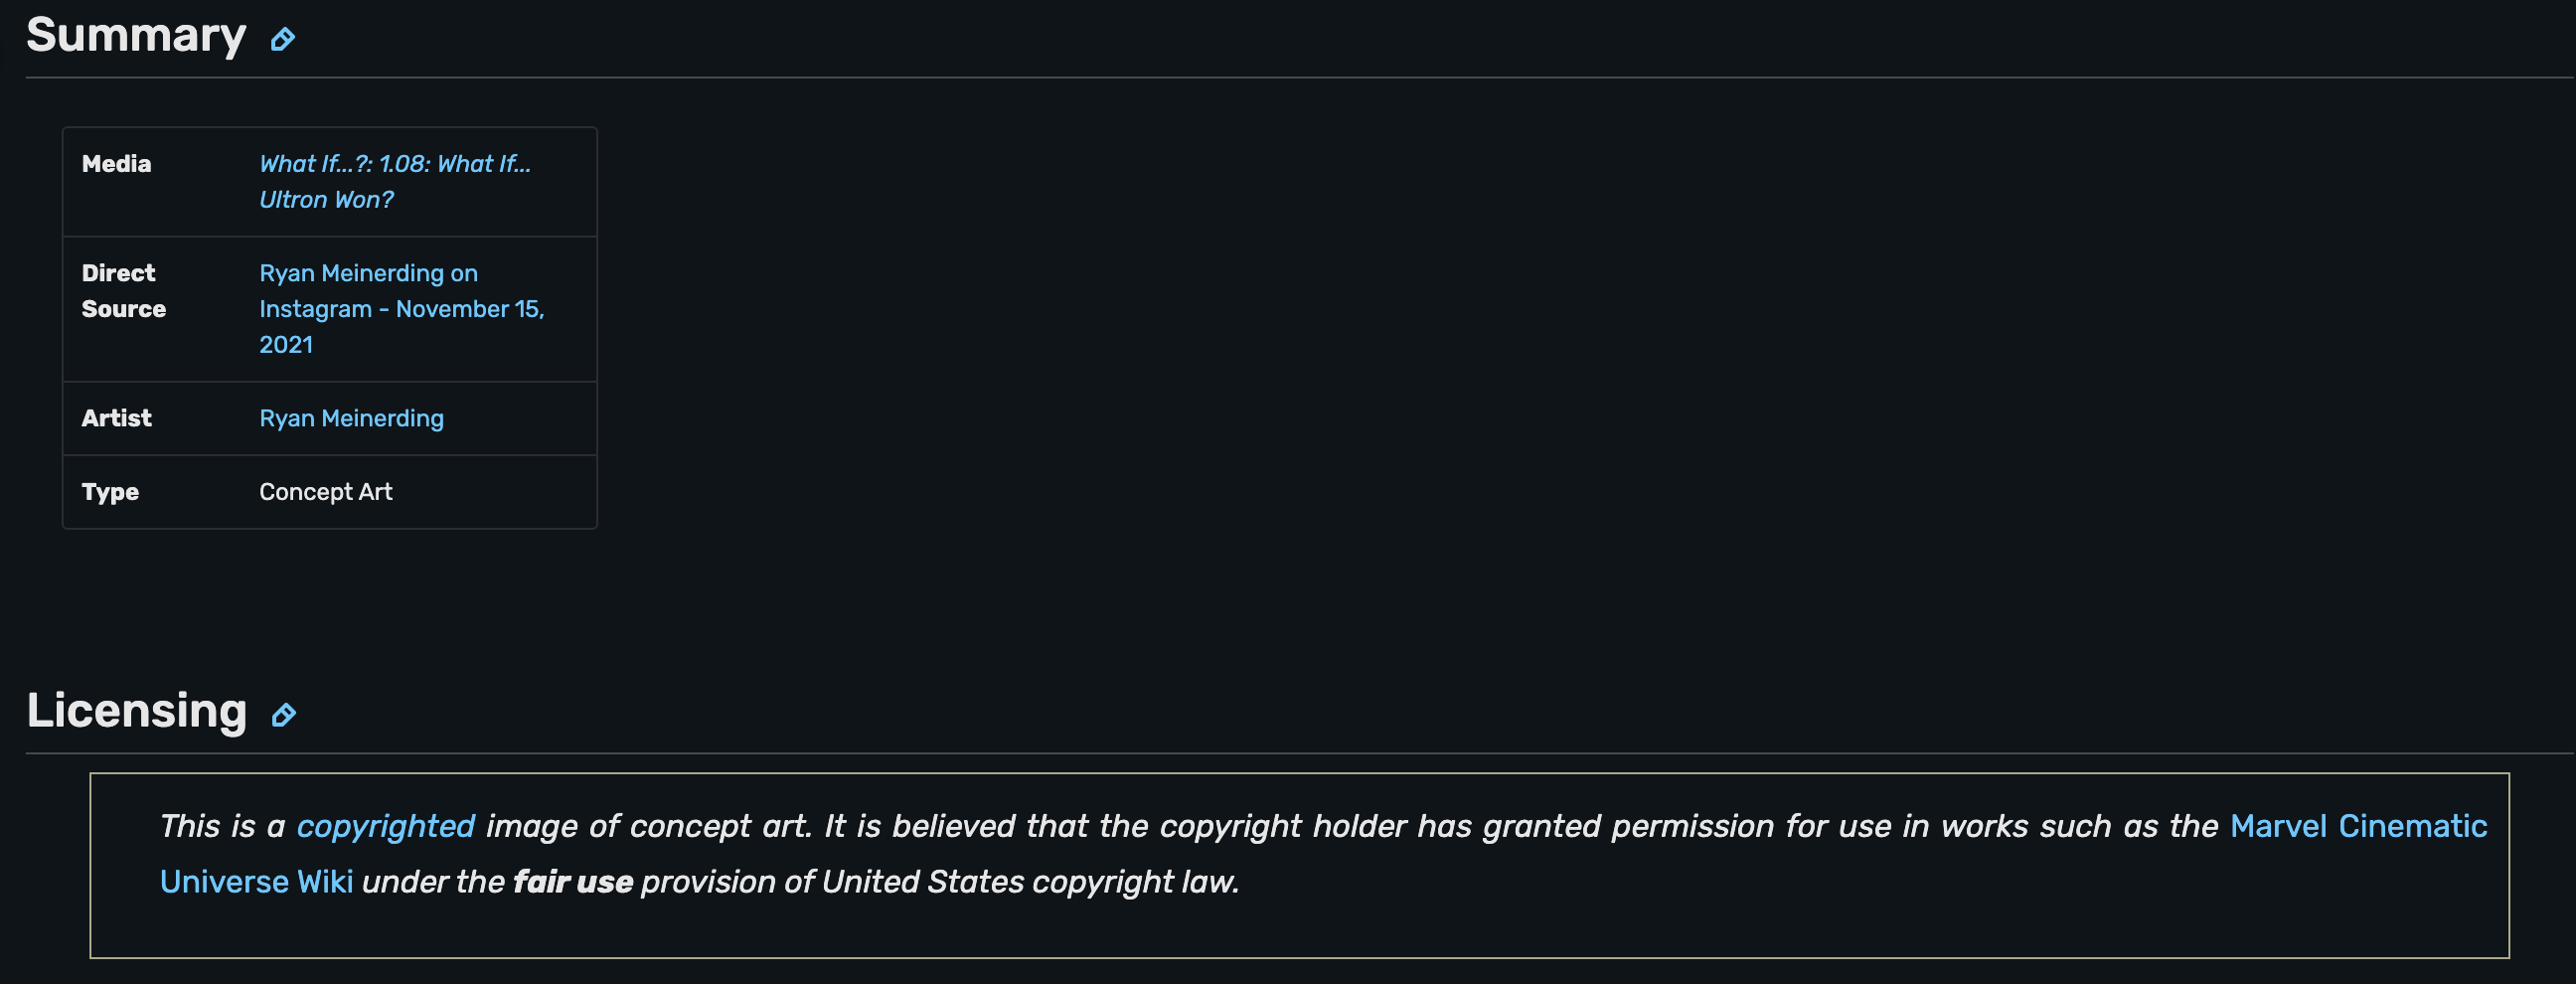
Task: Click the 'Concept Art' type value
Action: tap(325, 492)
